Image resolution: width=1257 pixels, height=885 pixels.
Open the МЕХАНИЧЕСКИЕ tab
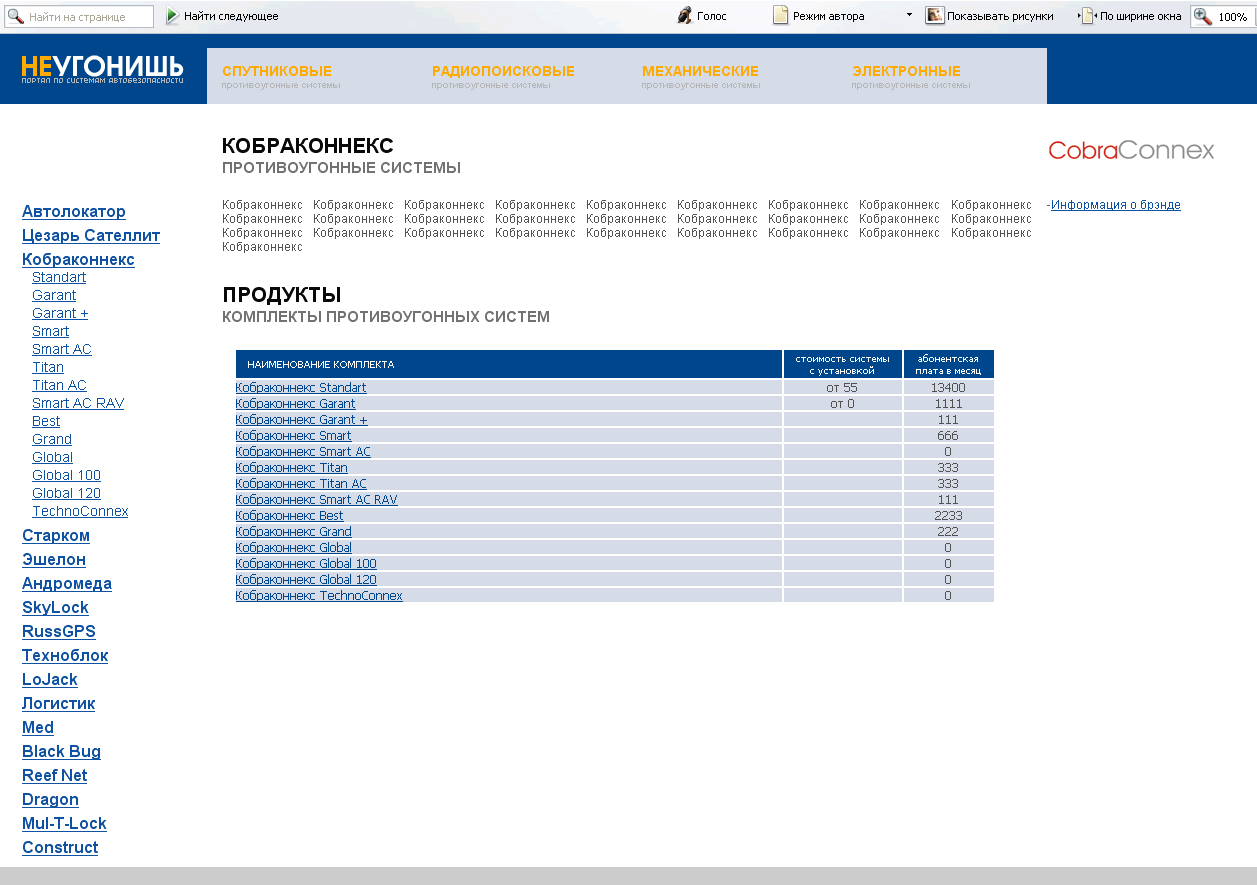[x=700, y=71]
